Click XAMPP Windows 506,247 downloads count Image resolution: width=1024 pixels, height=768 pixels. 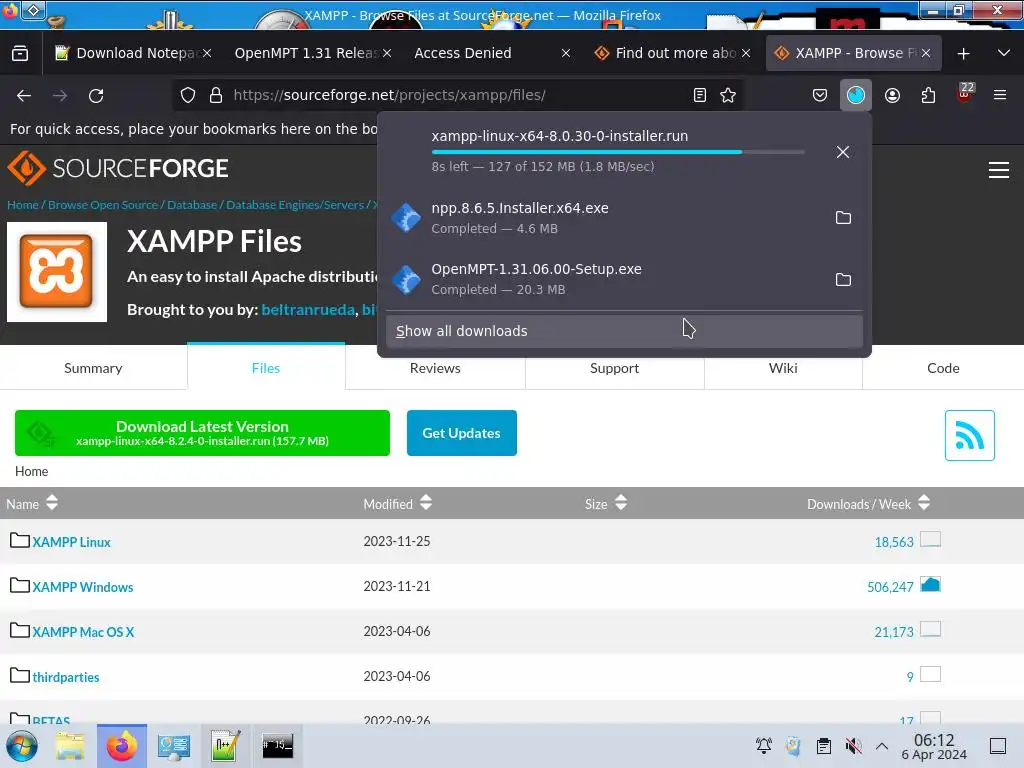click(890, 587)
